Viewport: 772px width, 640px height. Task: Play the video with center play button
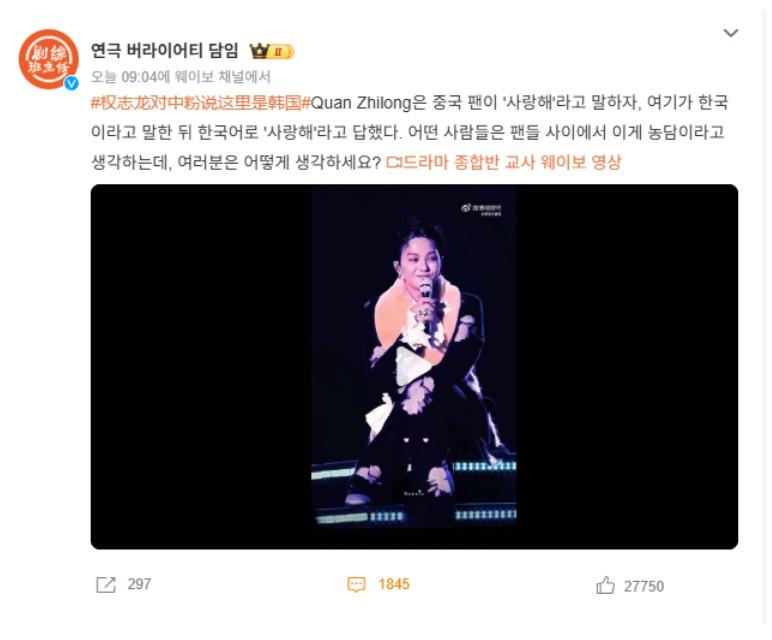(x=413, y=366)
